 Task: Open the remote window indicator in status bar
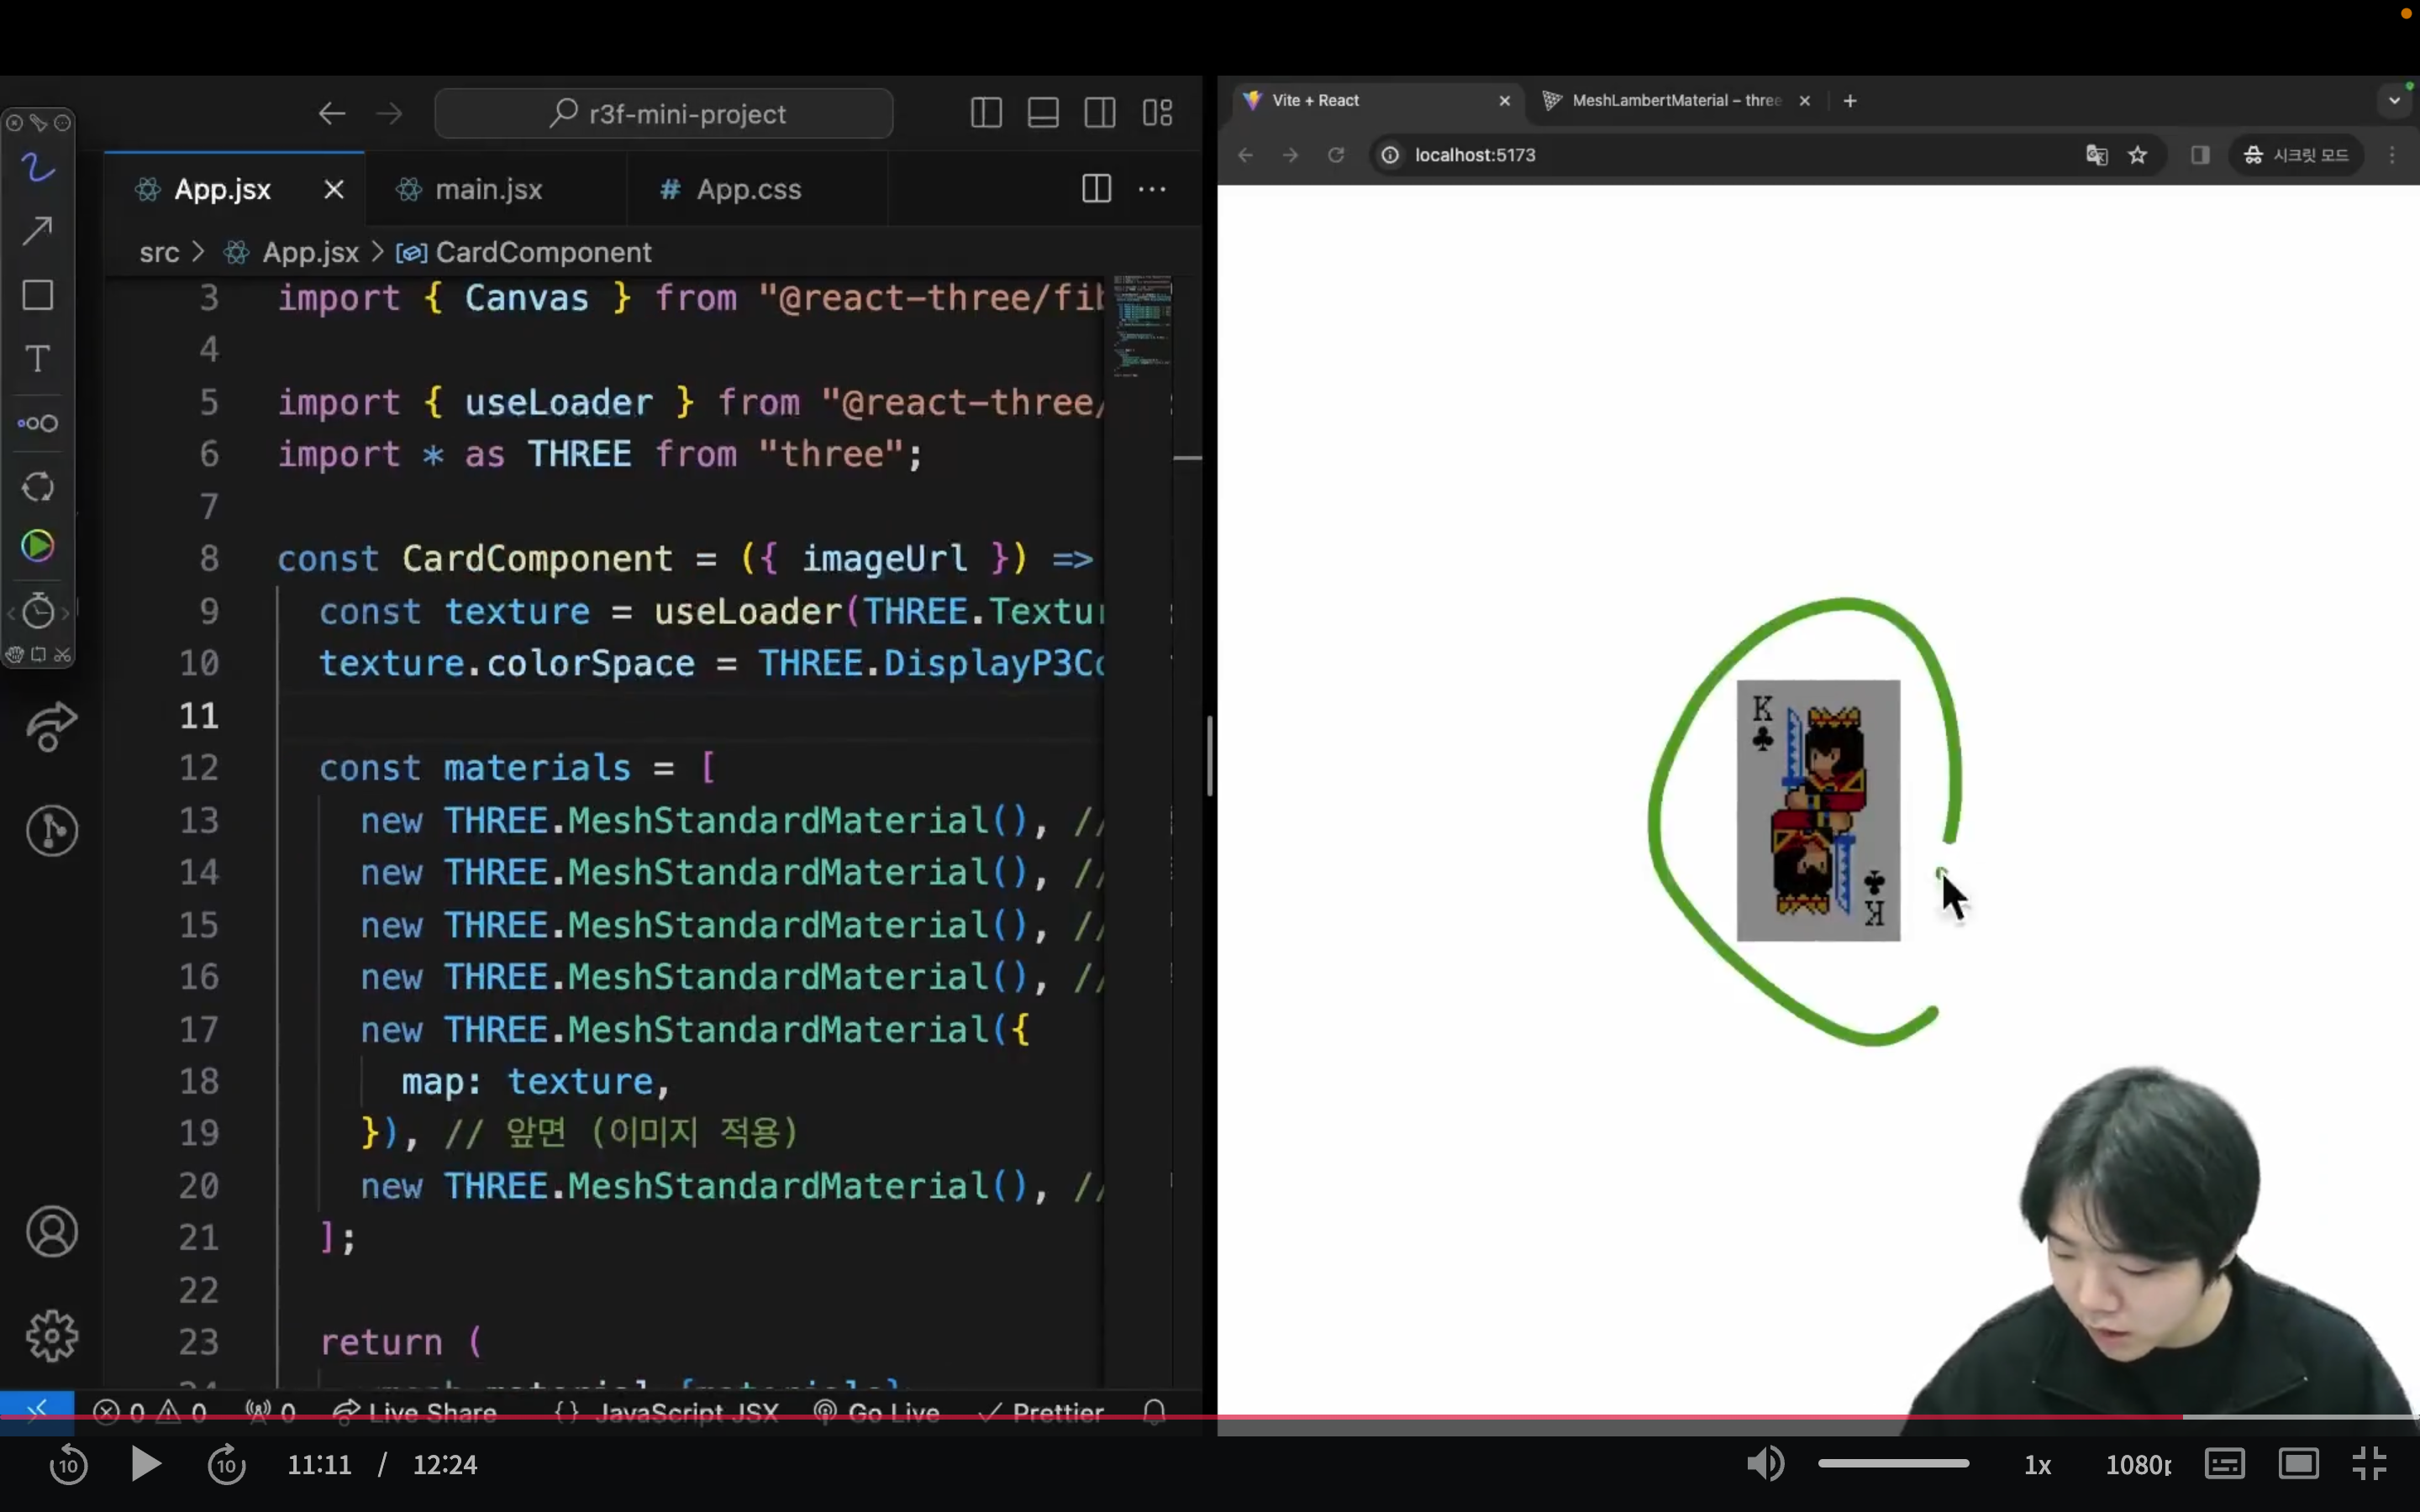(x=37, y=1410)
